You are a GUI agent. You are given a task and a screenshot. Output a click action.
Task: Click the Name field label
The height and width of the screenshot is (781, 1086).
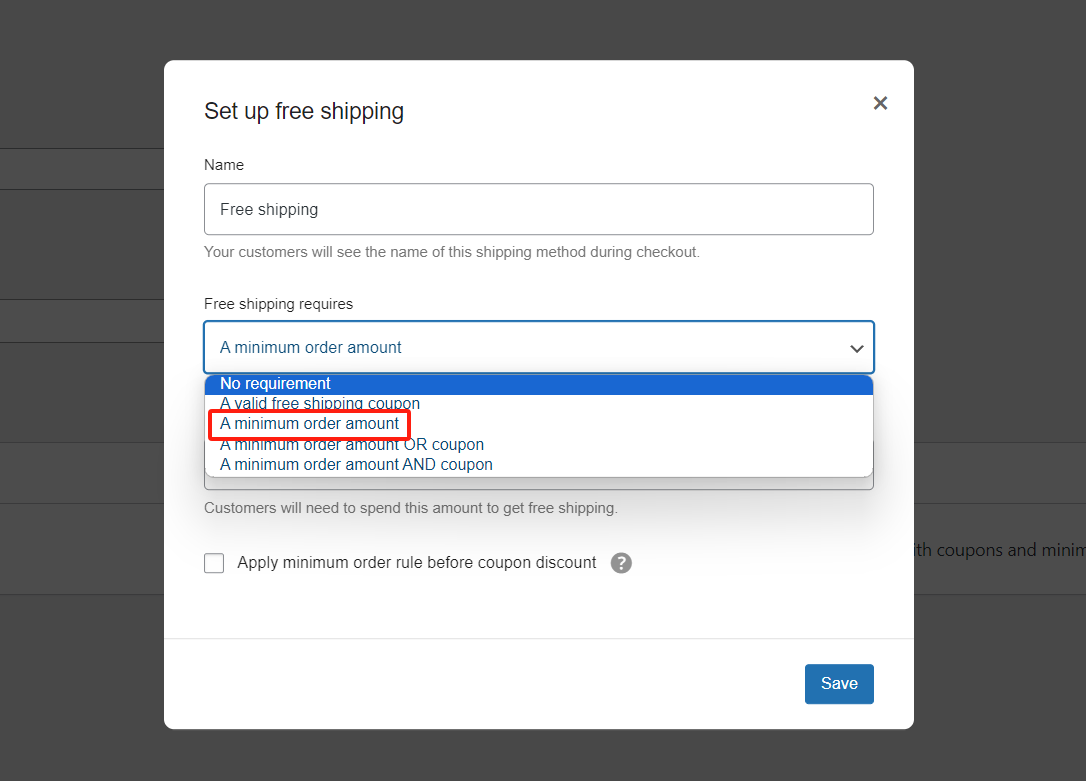click(x=224, y=165)
